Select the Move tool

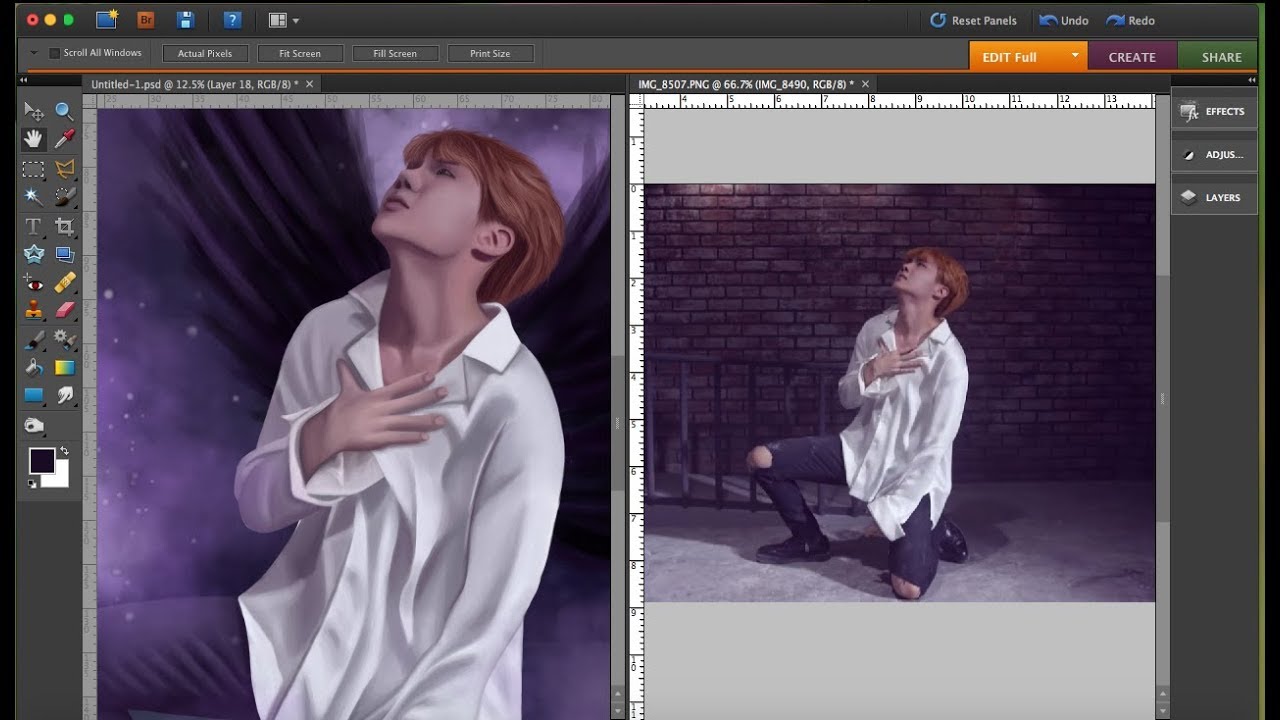(x=33, y=111)
